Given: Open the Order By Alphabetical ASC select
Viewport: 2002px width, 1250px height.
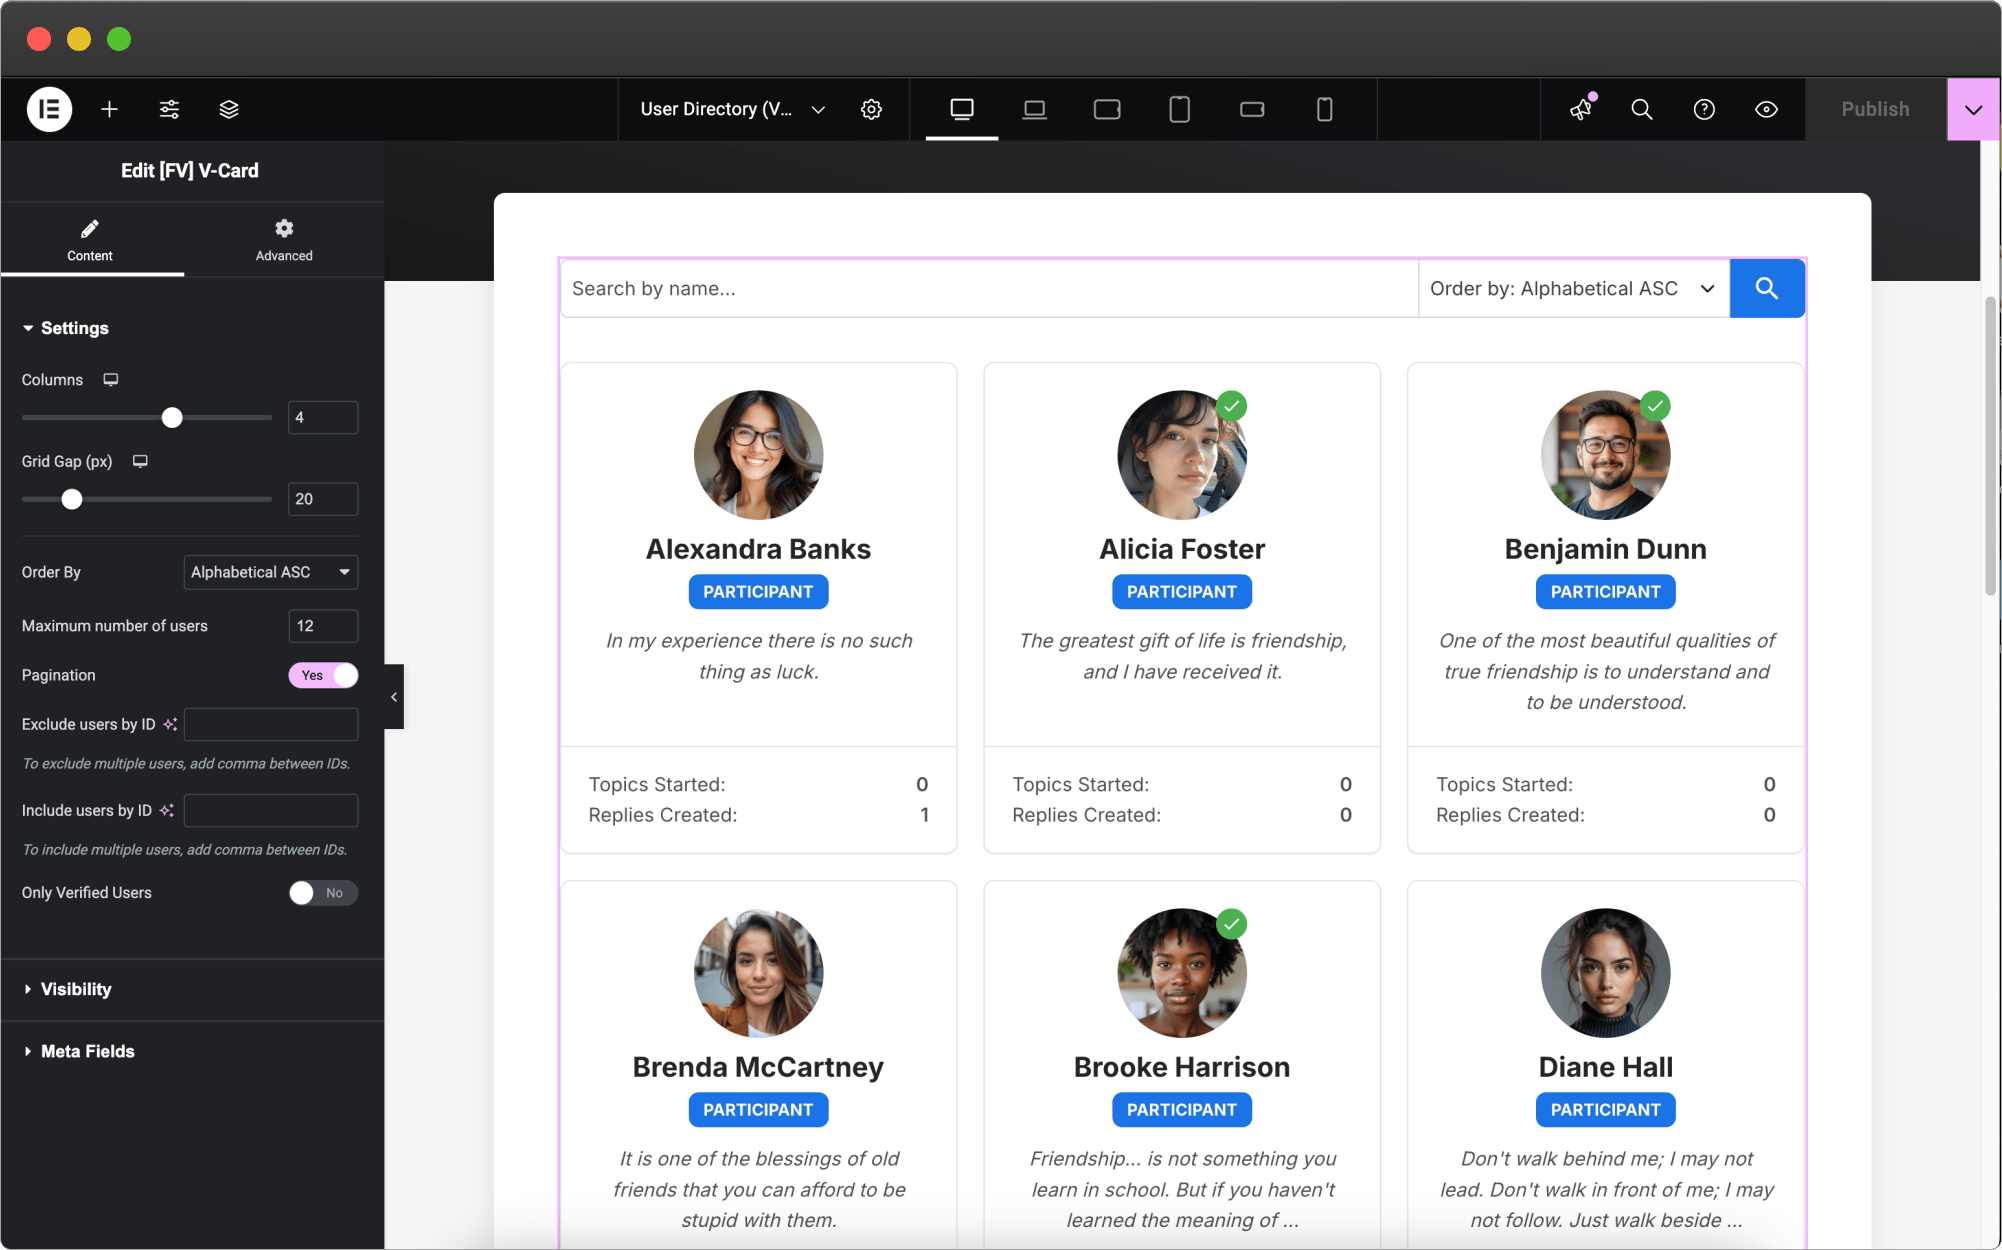Looking at the screenshot, I should pyautogui.click(x=271, y=572).
